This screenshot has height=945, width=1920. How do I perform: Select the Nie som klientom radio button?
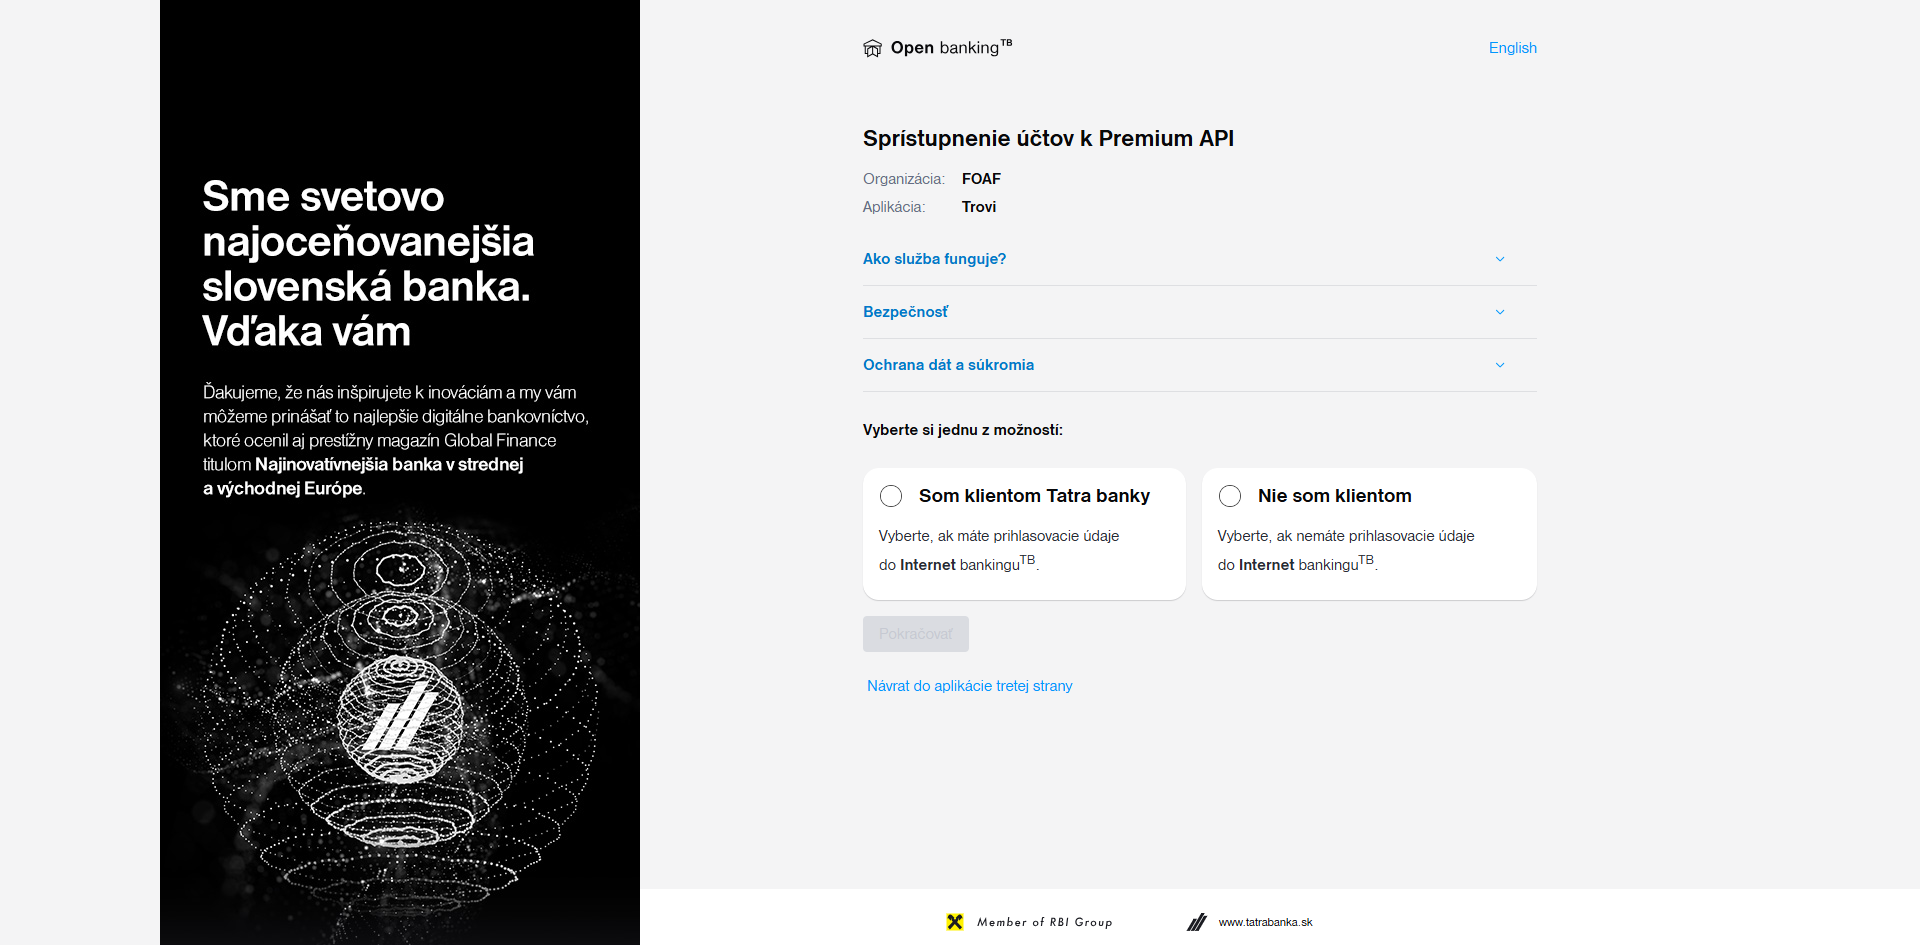(1230, 496)
